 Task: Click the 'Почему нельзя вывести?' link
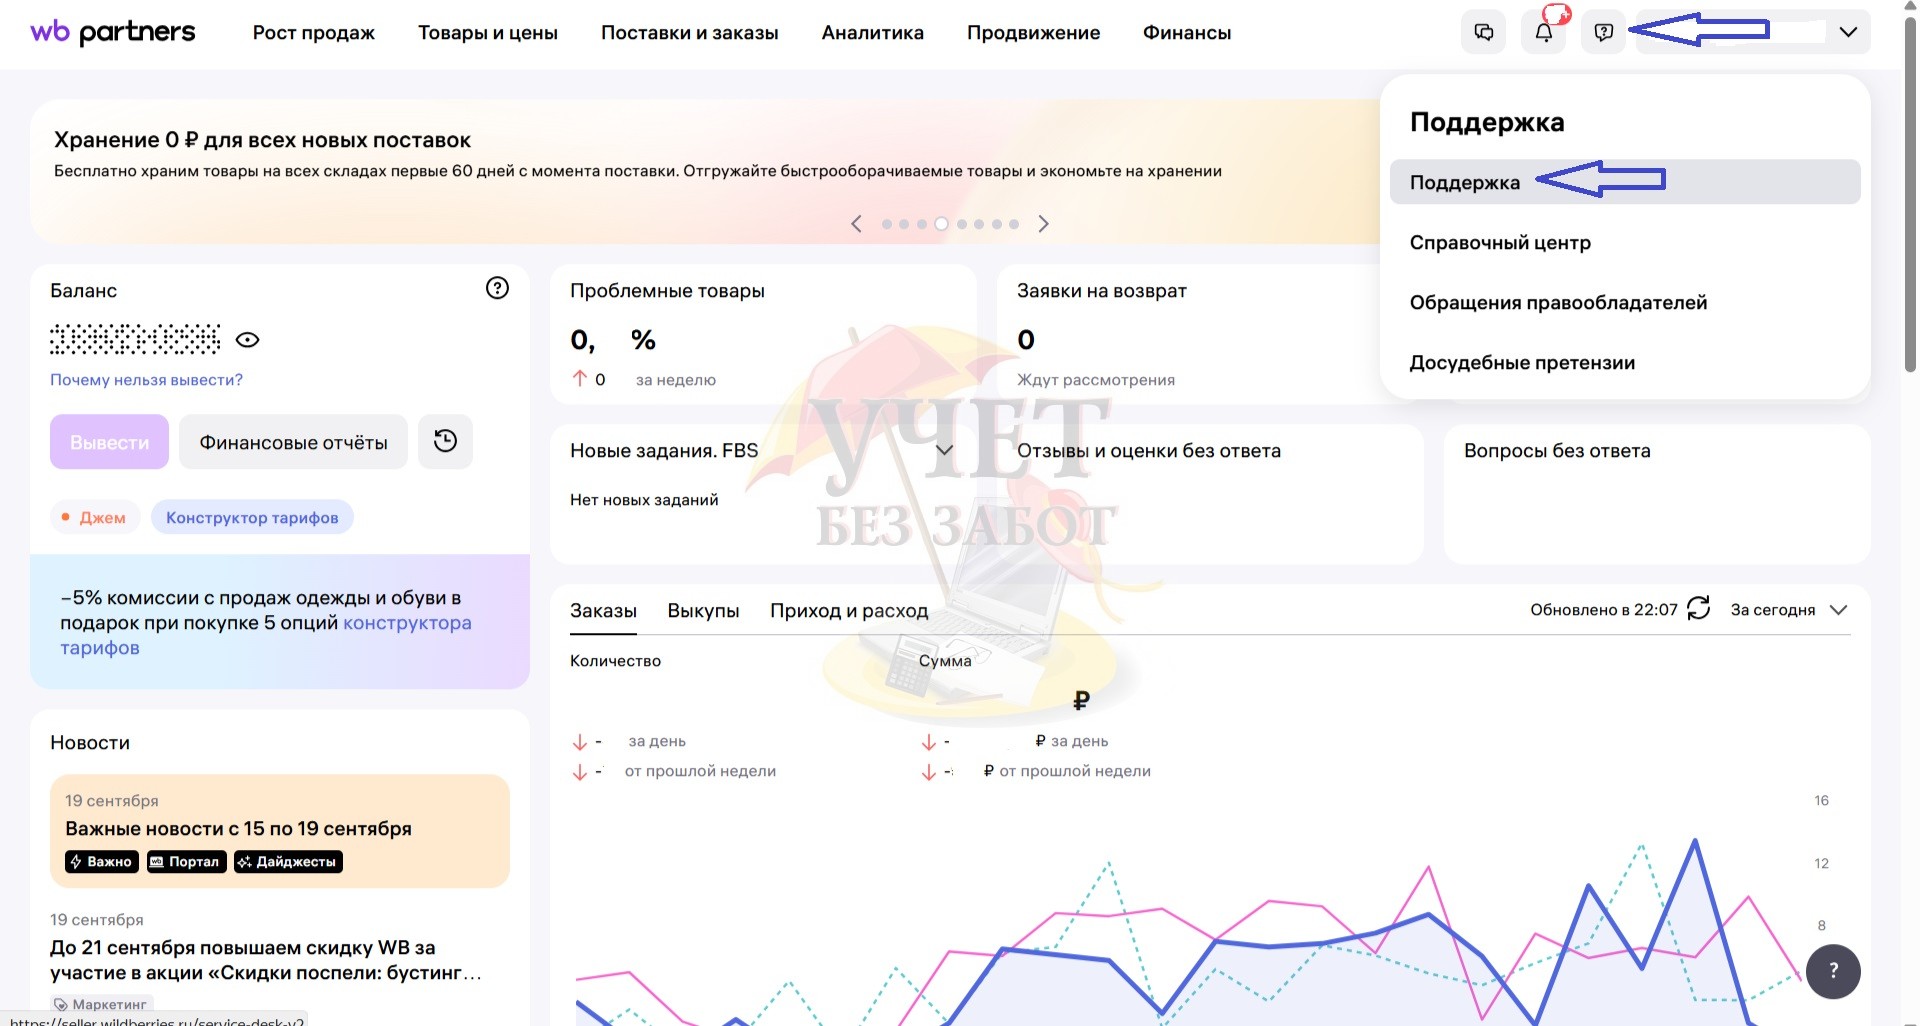point(146,380)
